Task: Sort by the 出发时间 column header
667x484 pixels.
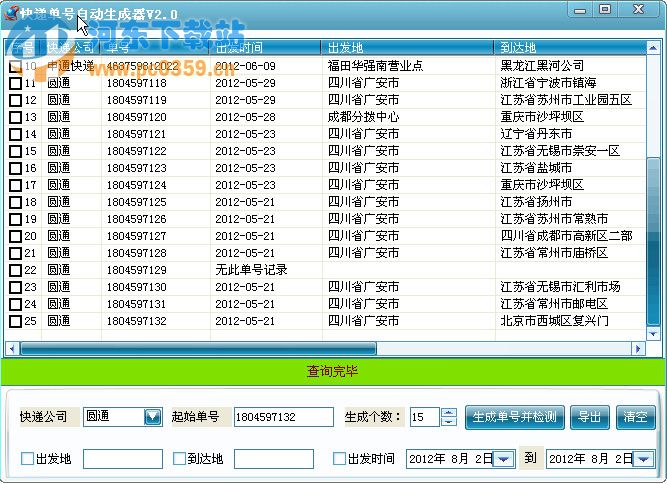Action: (265, 47)
